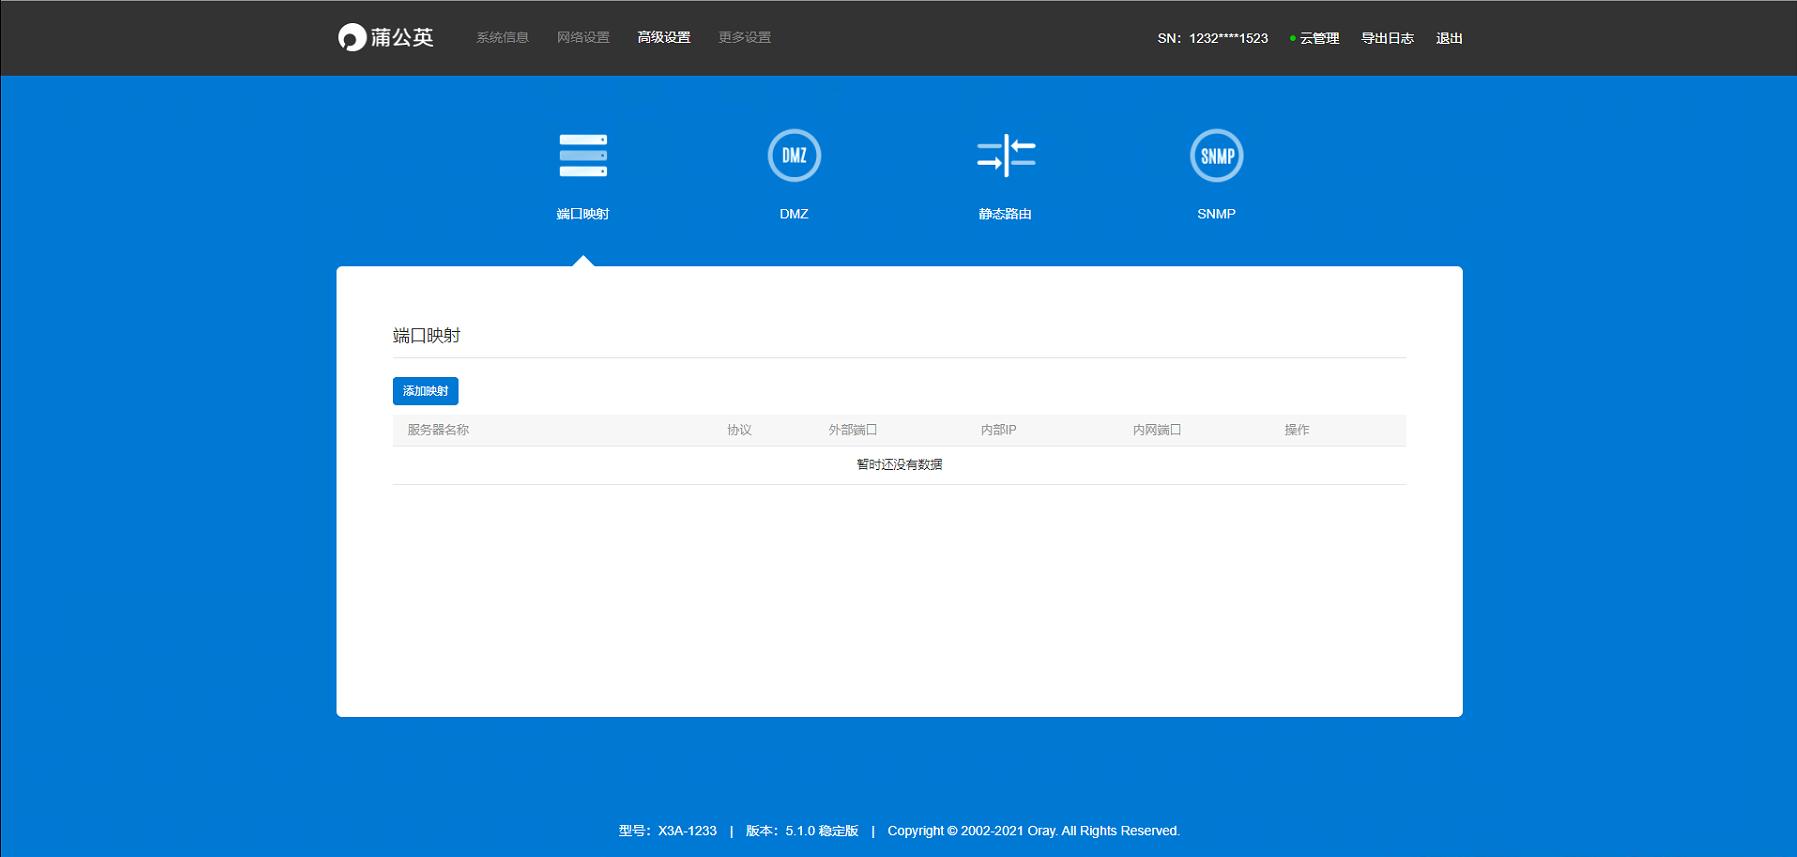The height and width of the screenshot is (857, 1797).
Task: Open the DMZ circular icon
Action: pos(794,156)
